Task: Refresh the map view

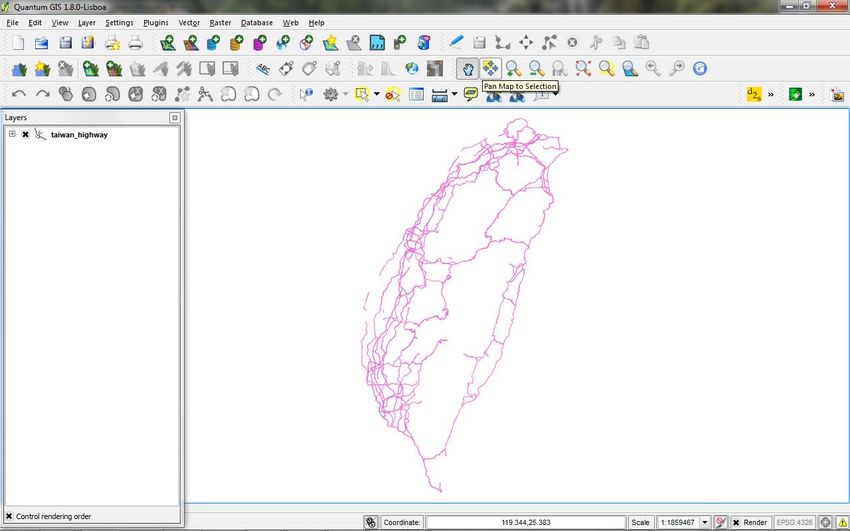Action: tap(700, 68)
